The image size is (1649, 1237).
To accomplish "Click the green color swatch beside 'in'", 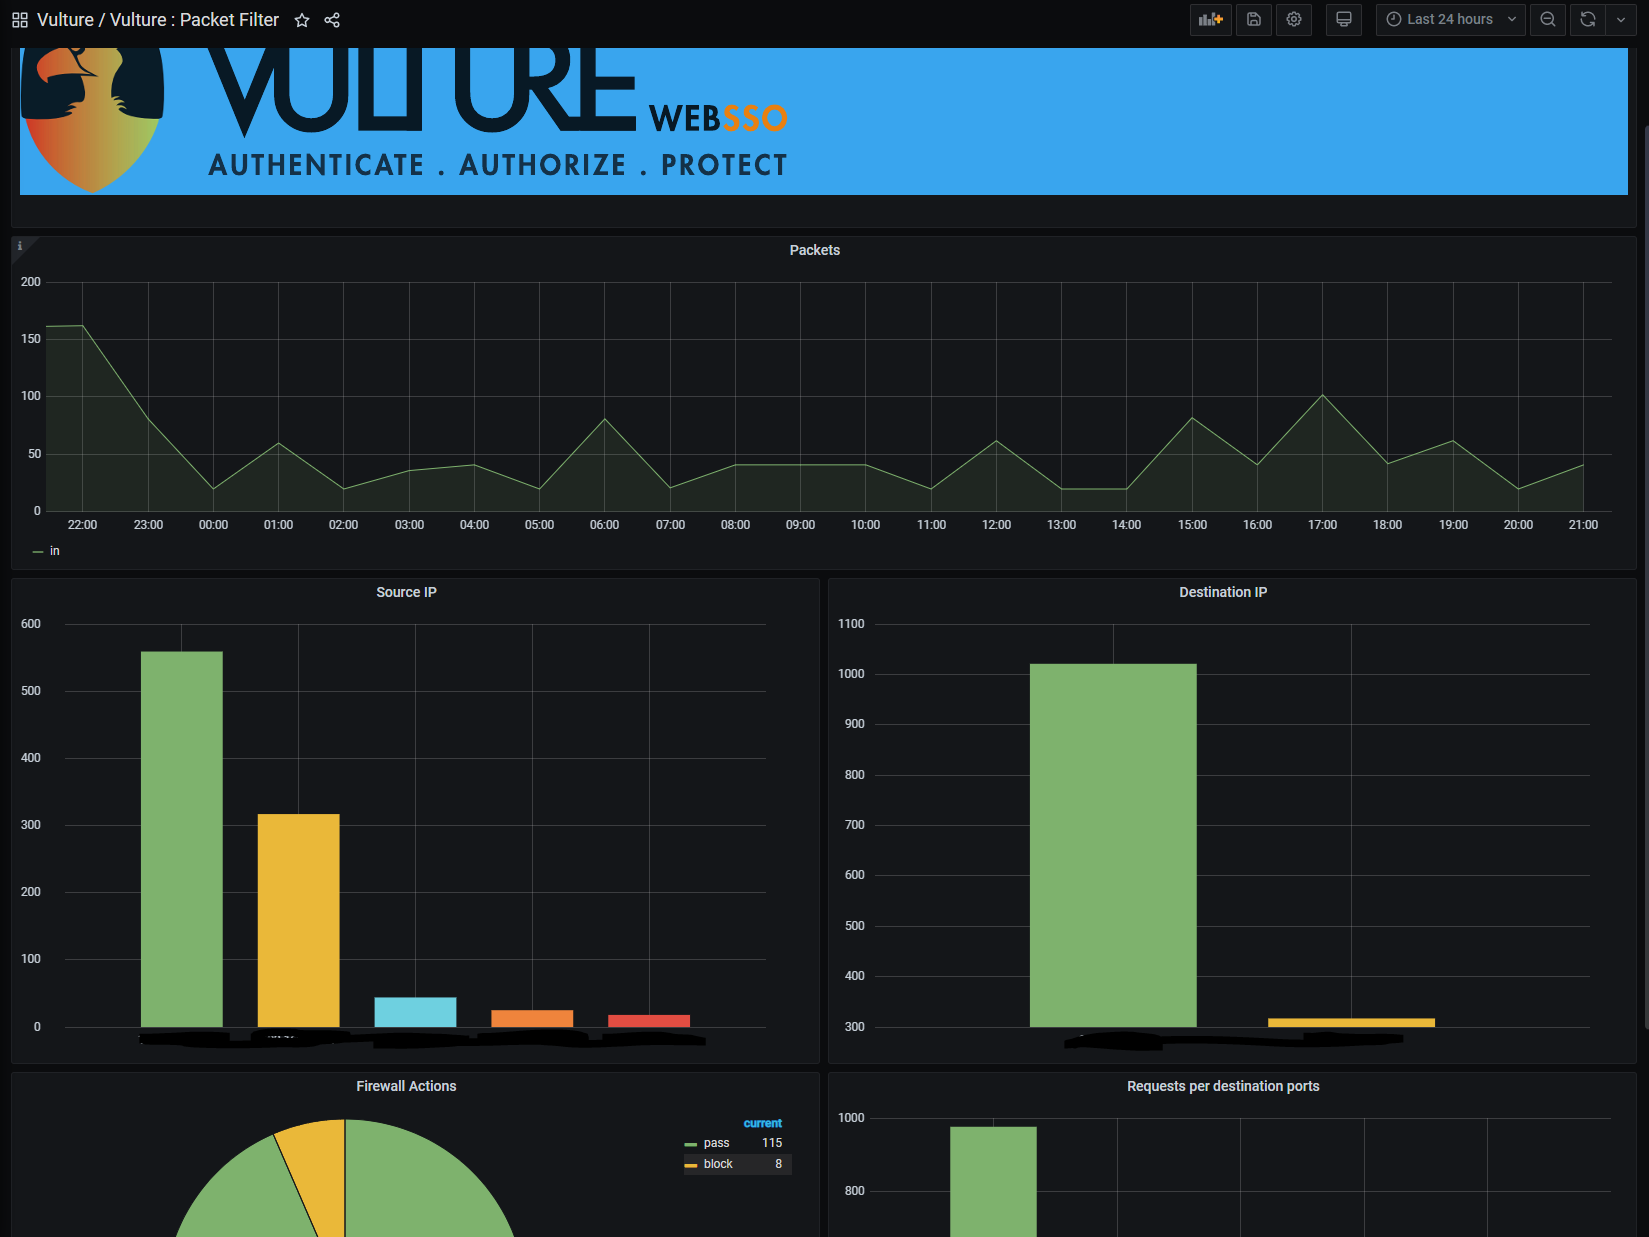I will (x=38, y=552).
